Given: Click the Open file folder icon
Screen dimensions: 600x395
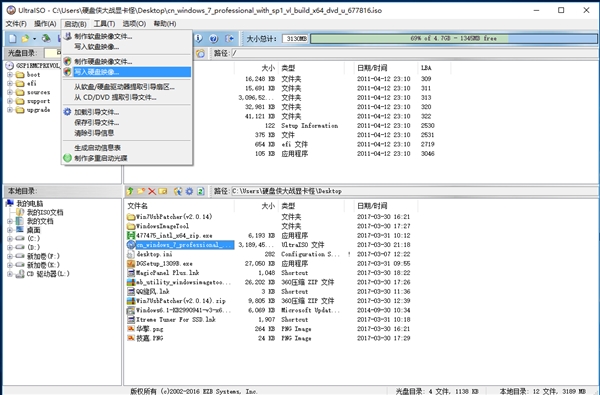Looking at the screenshot, I should click(25, 38).
